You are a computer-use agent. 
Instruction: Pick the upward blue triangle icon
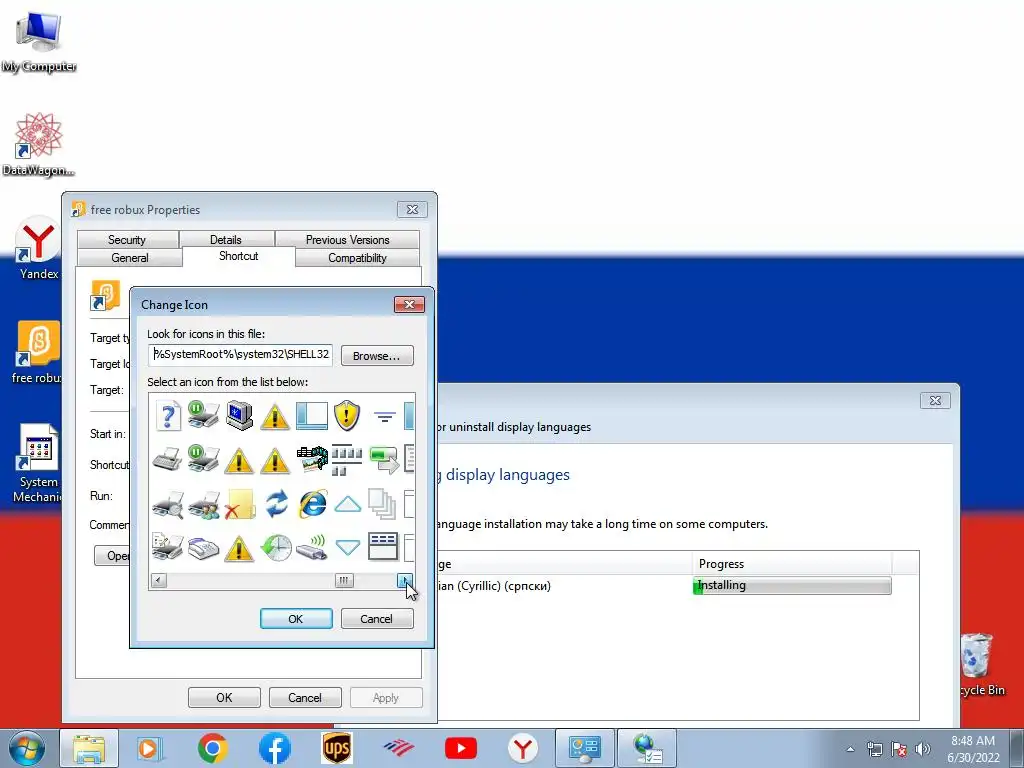click(347, 504)
